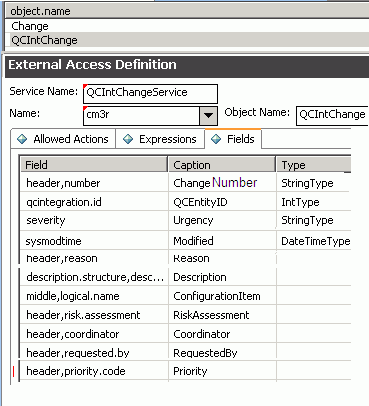The image size is (369, 406).
Task: Select the header,number field cell
Action: pos(94,183)
